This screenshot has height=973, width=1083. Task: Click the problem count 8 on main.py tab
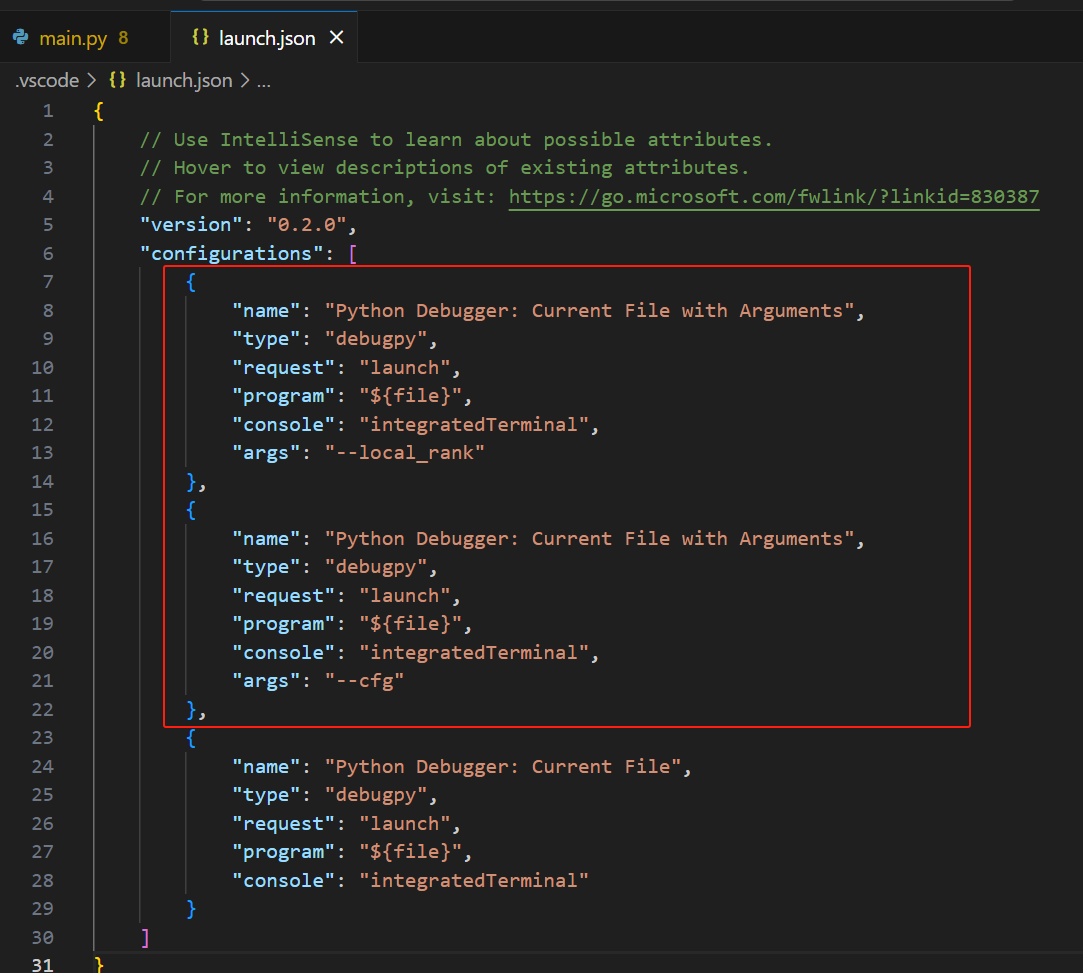(x=123, y=39)
